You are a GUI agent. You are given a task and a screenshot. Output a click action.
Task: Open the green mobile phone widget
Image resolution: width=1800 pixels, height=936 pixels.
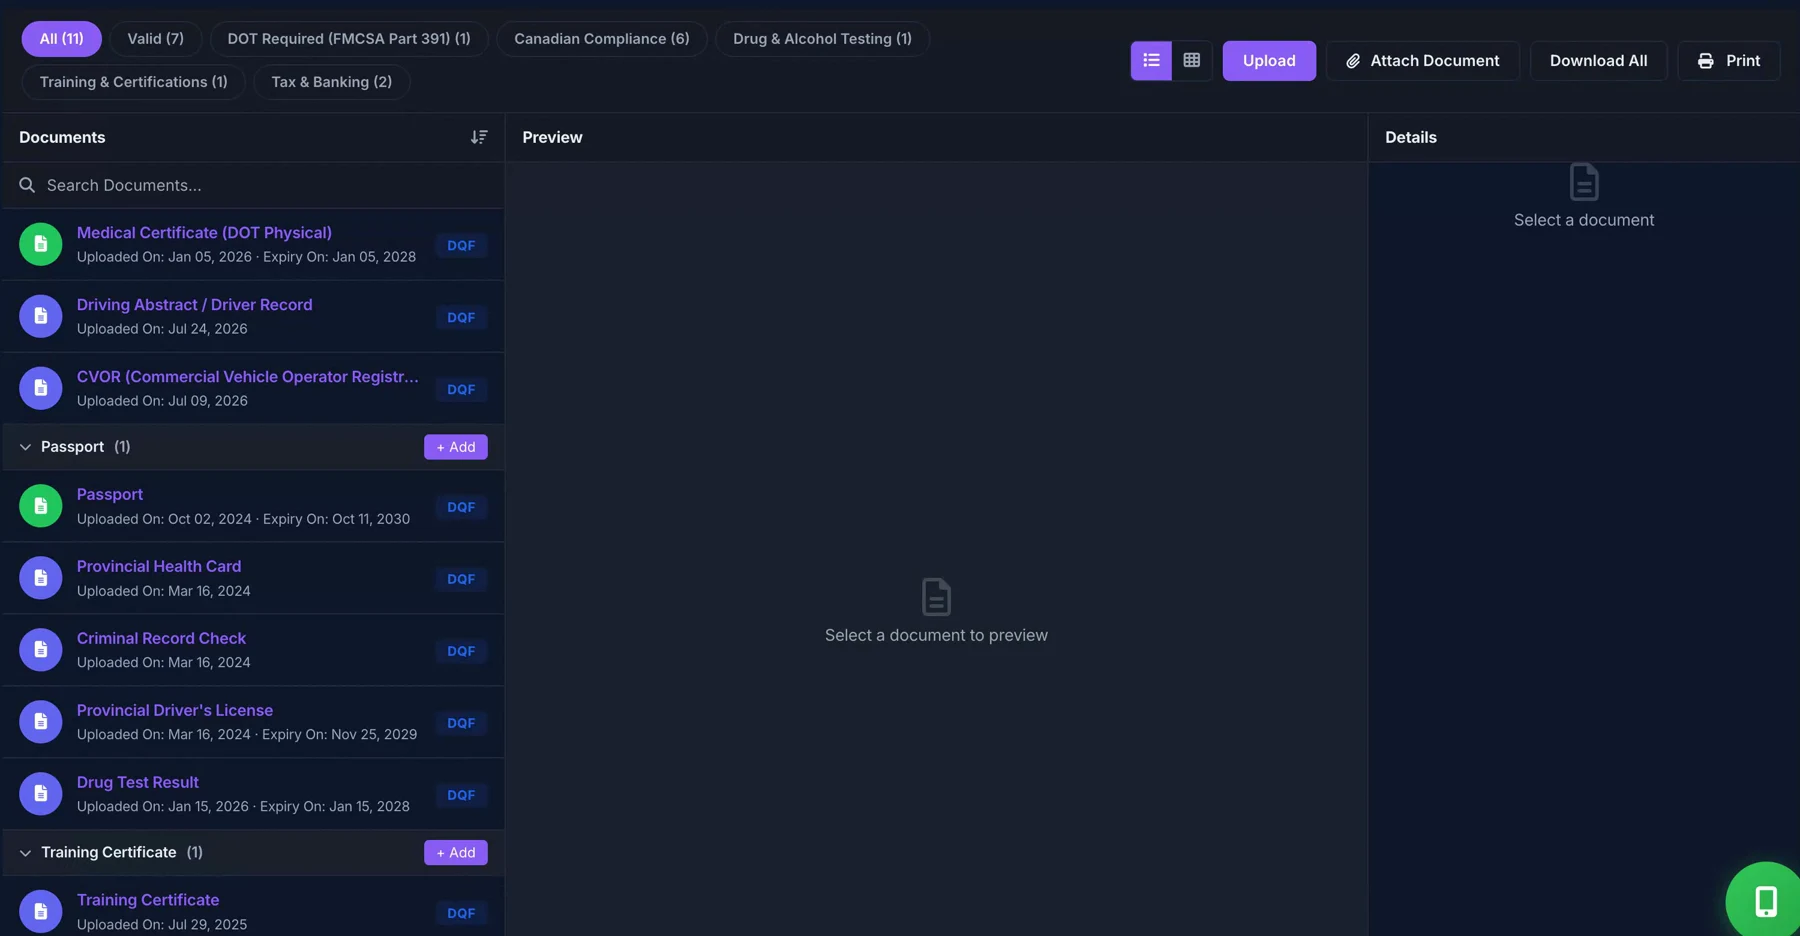[x=1765, y=901]
